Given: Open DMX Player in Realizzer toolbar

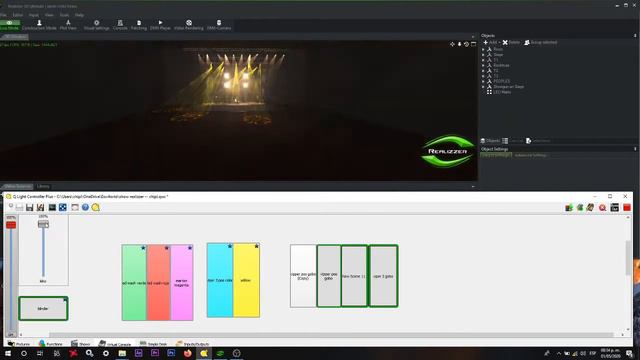Looking at the screenshot, I should pyautogui.click(x=160, y=25).
